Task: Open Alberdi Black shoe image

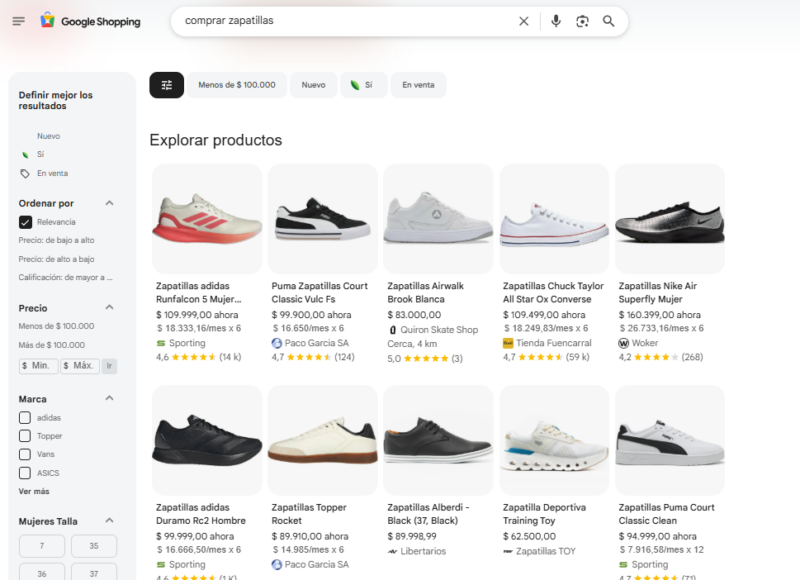Action: (x=438, y=440)
